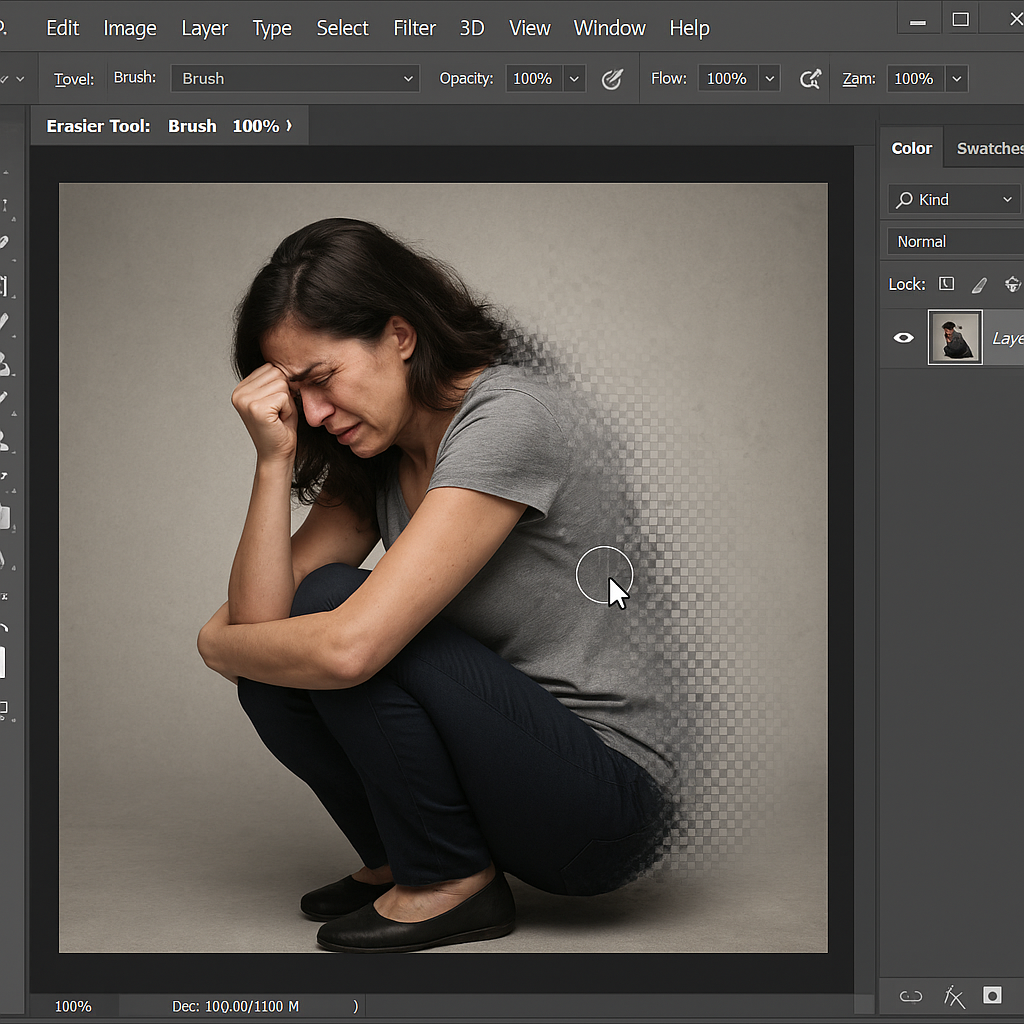Open the Layer menu
The width and height of the screenshot is (1024, 1024).
coord(204,28)
